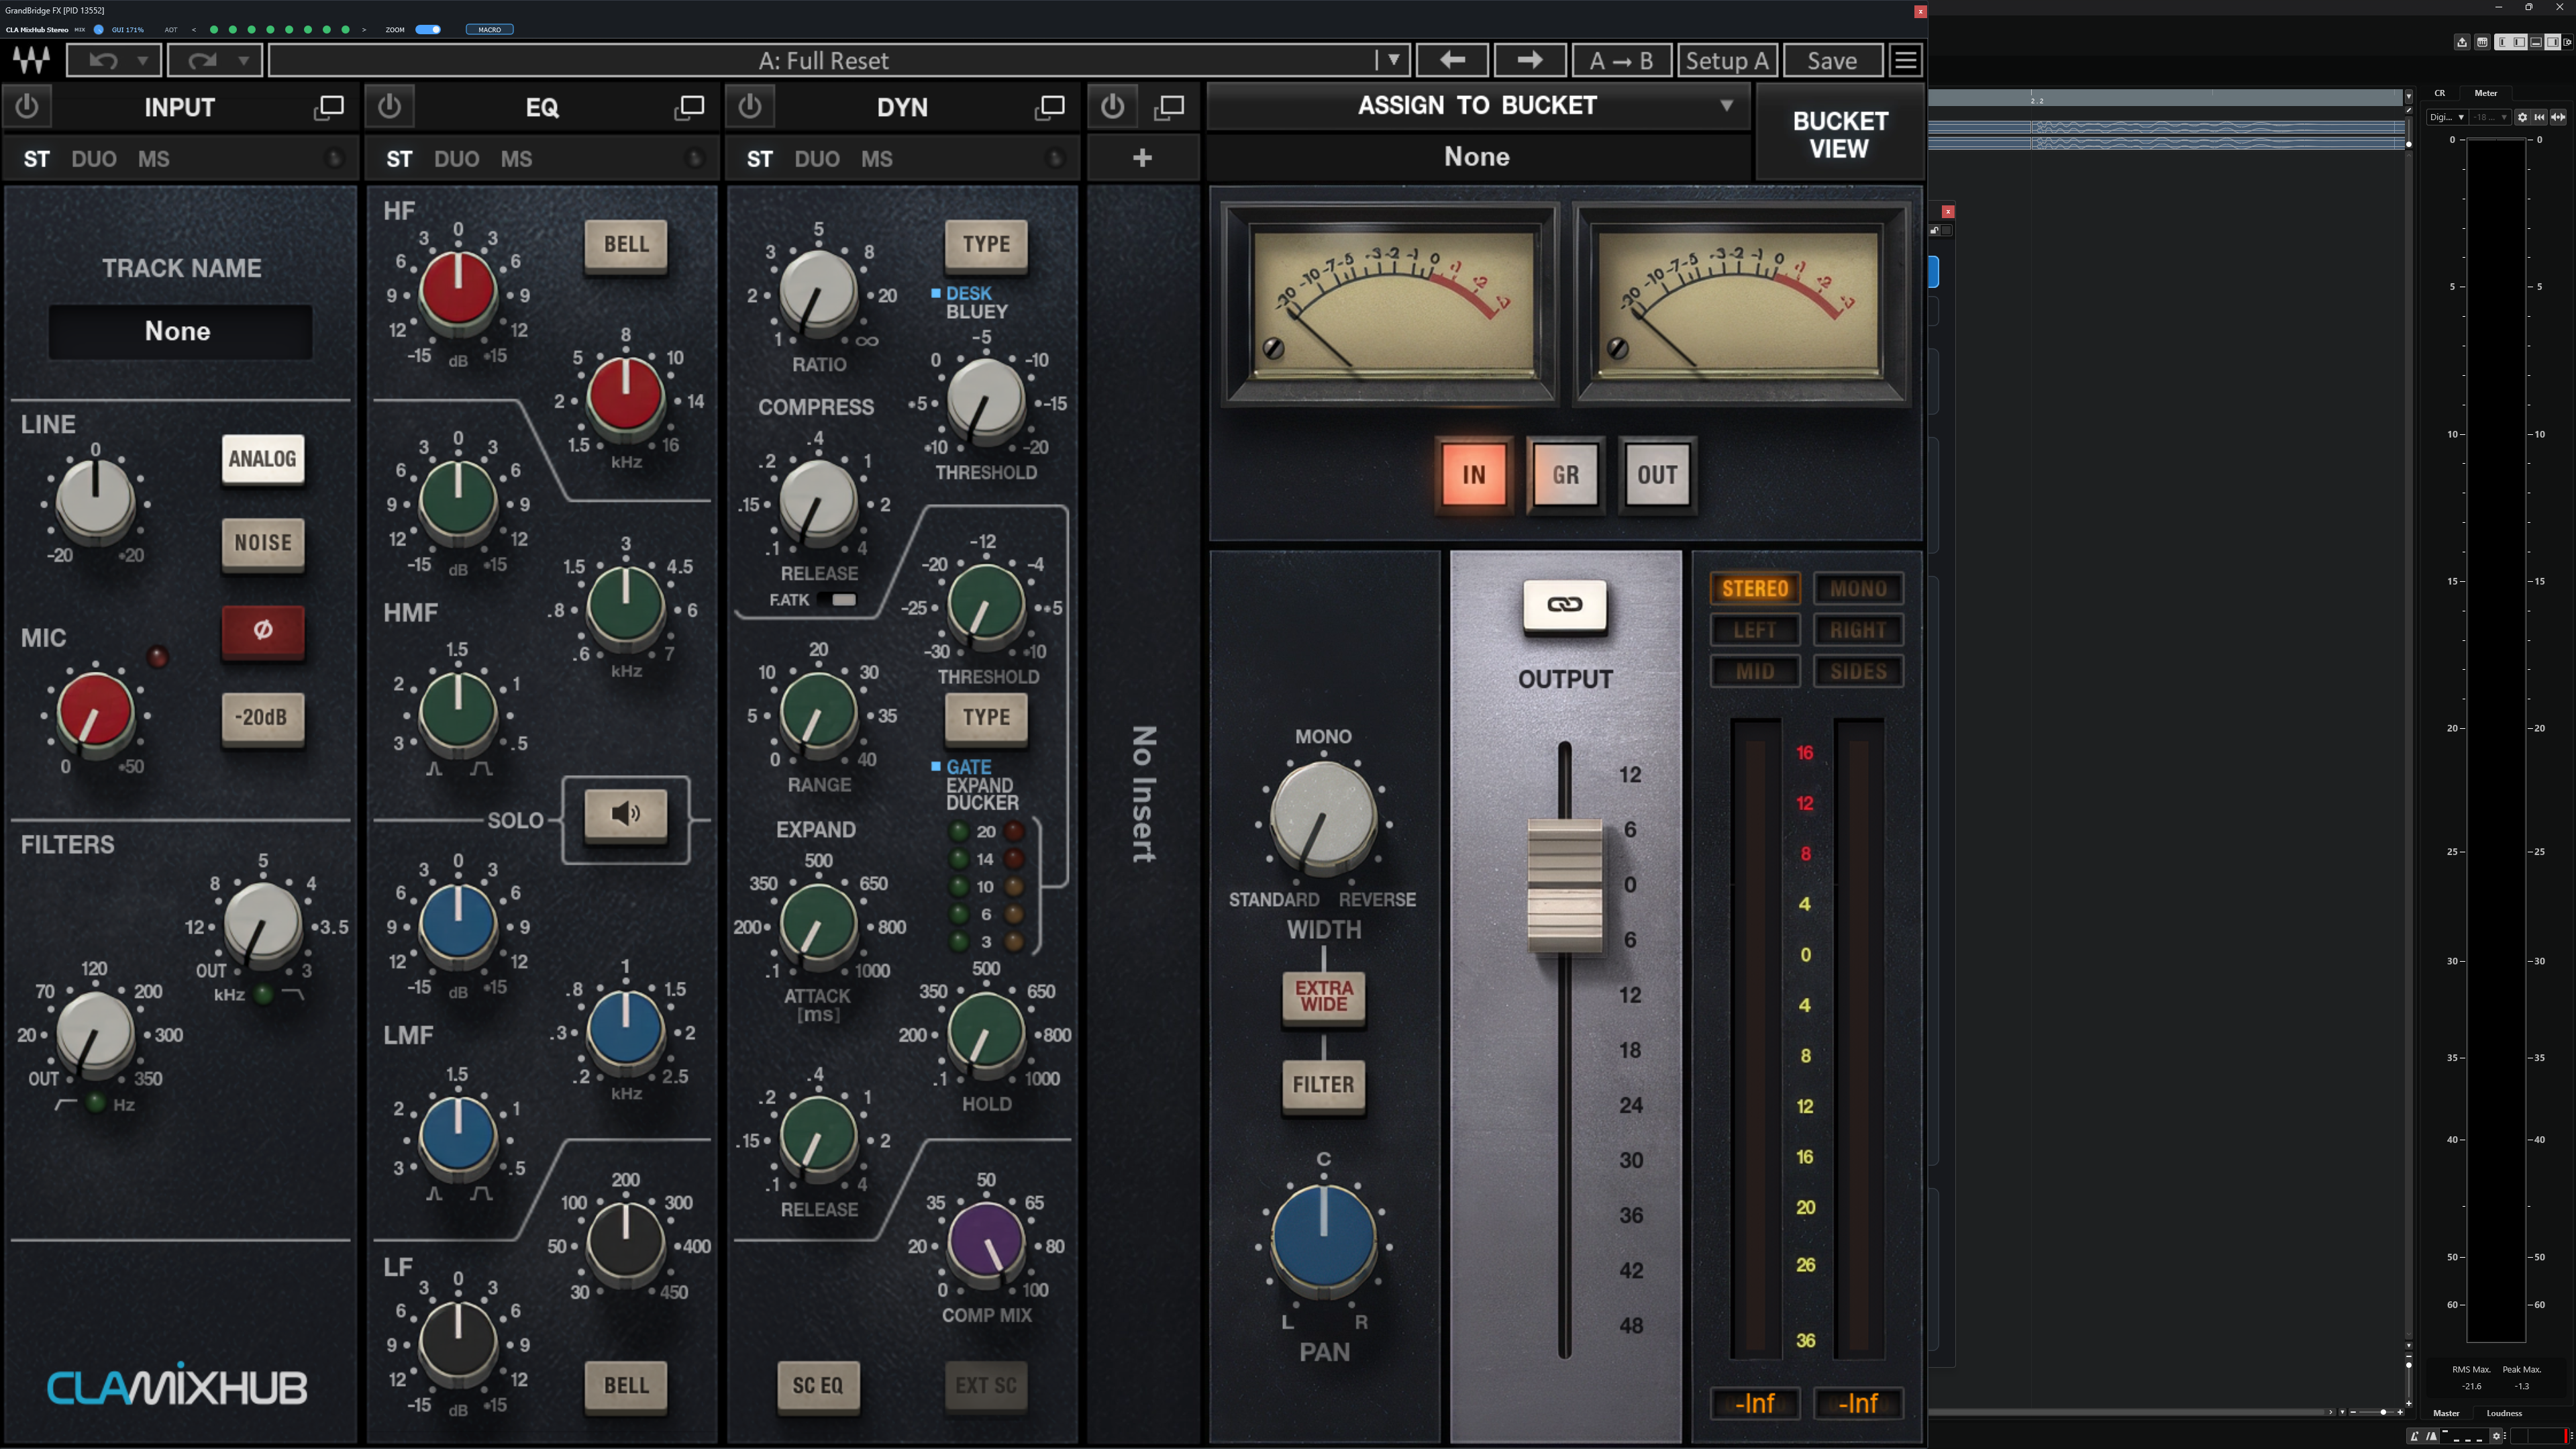Switch to Loudness tab at bottom
The image size is (2576, 1449).
point(2504,1413)
